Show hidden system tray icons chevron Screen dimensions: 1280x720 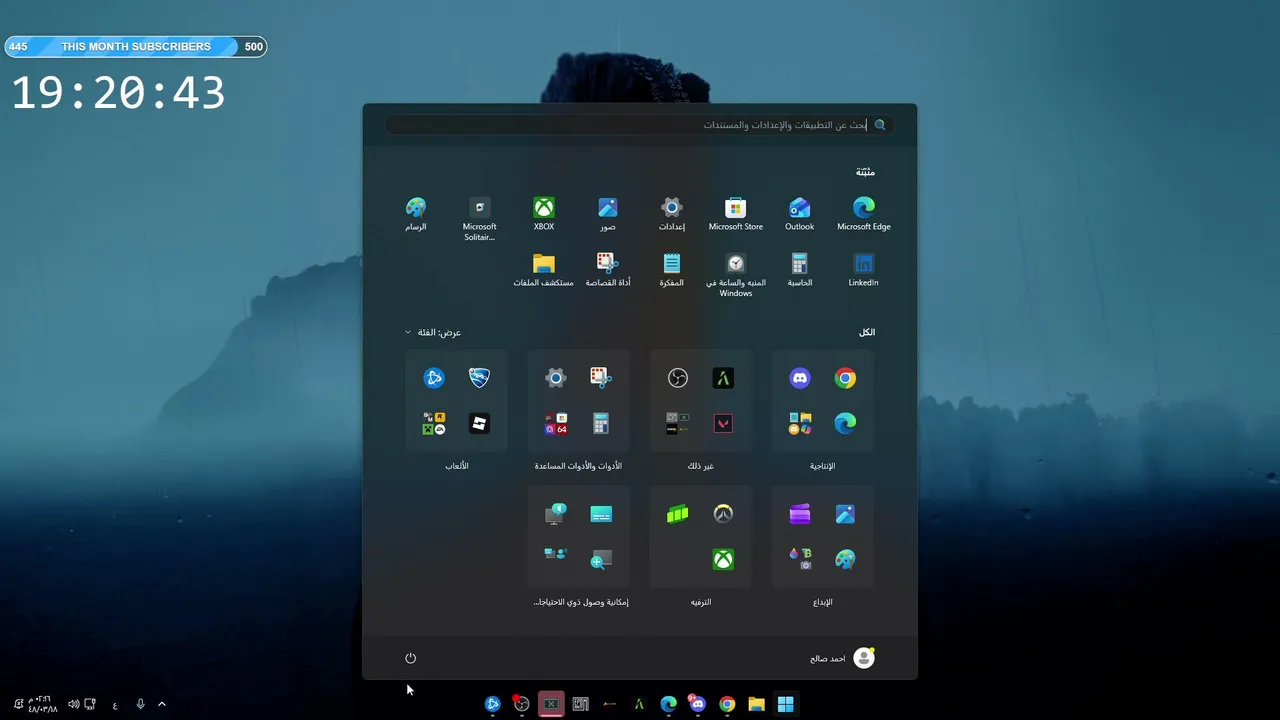coord(162,704)
